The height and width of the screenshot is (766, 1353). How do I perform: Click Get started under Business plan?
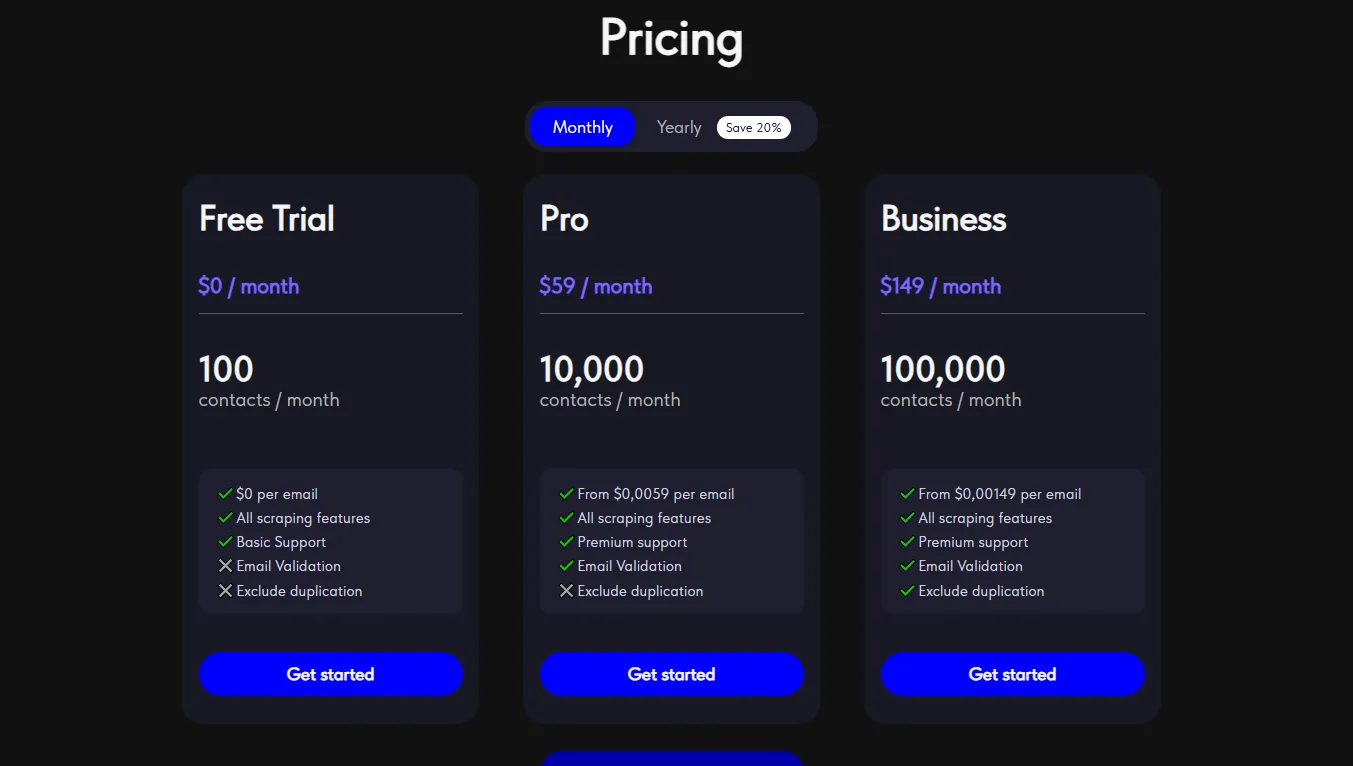(1012, 674)
